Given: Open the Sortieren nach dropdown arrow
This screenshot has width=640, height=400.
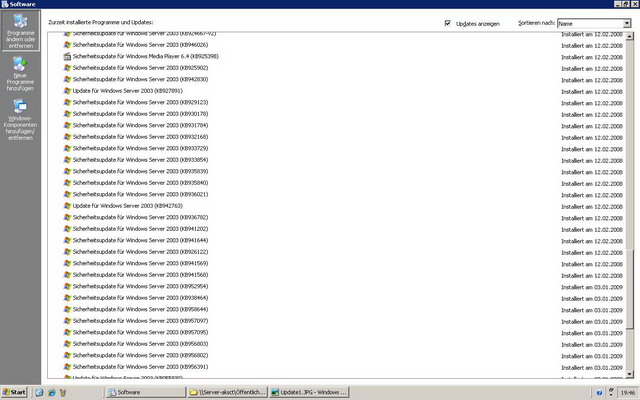Looking at the screenshot, I should [x=627, y=24].
